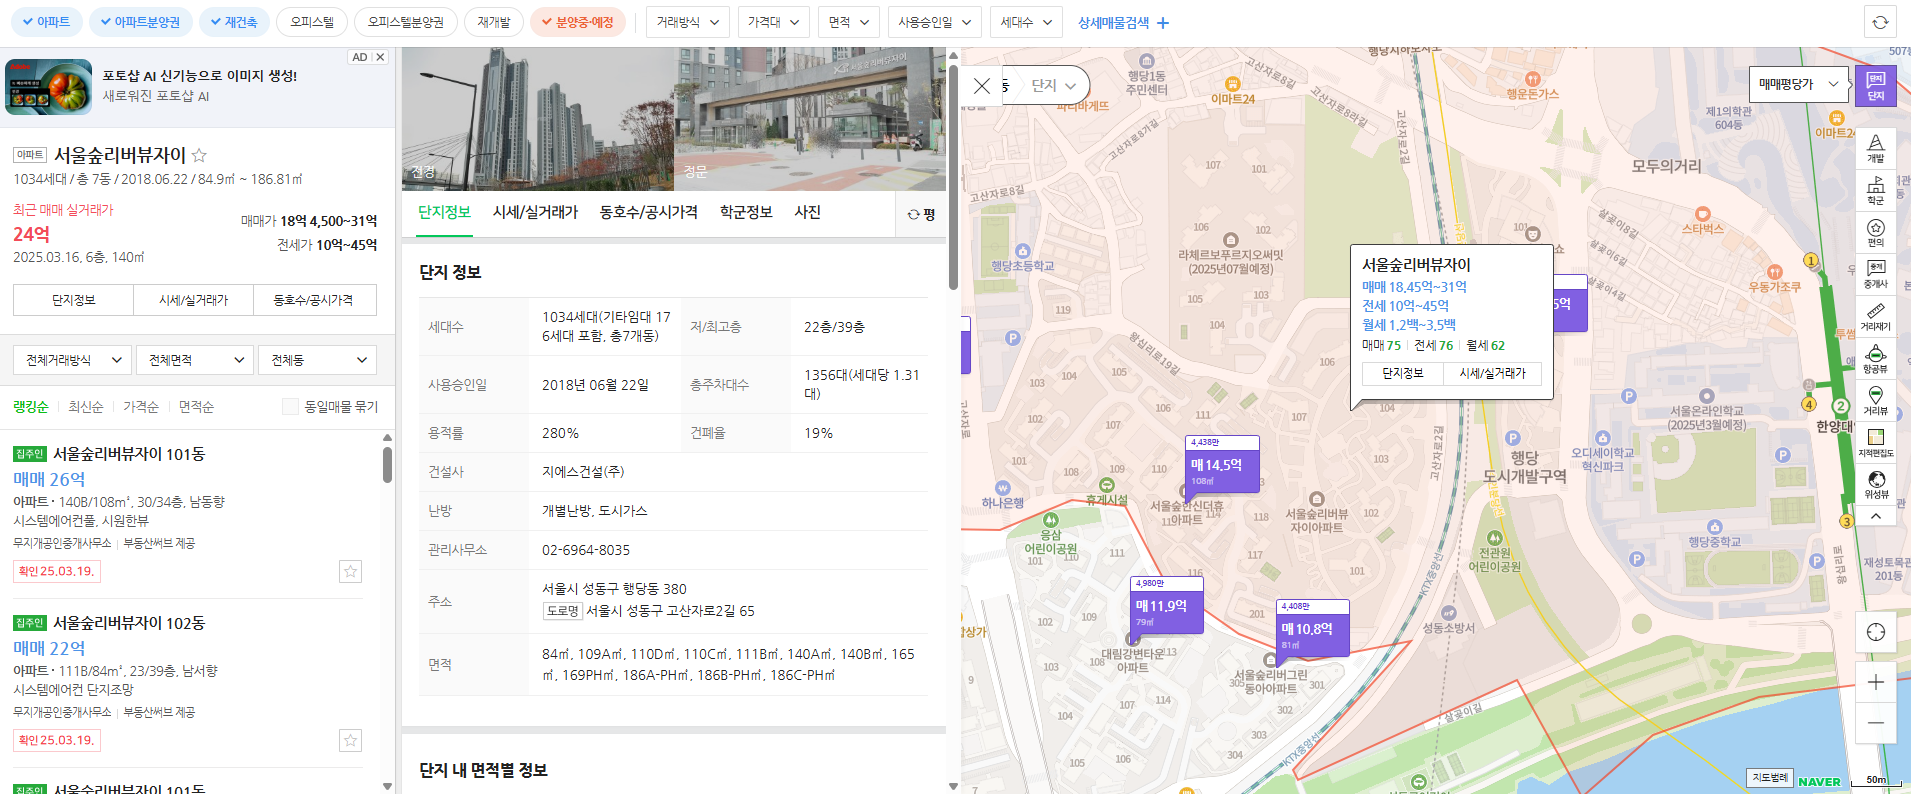1911x794 pixels.
Task: Show 편의 convenience facilities layer
Action: 1875,231
